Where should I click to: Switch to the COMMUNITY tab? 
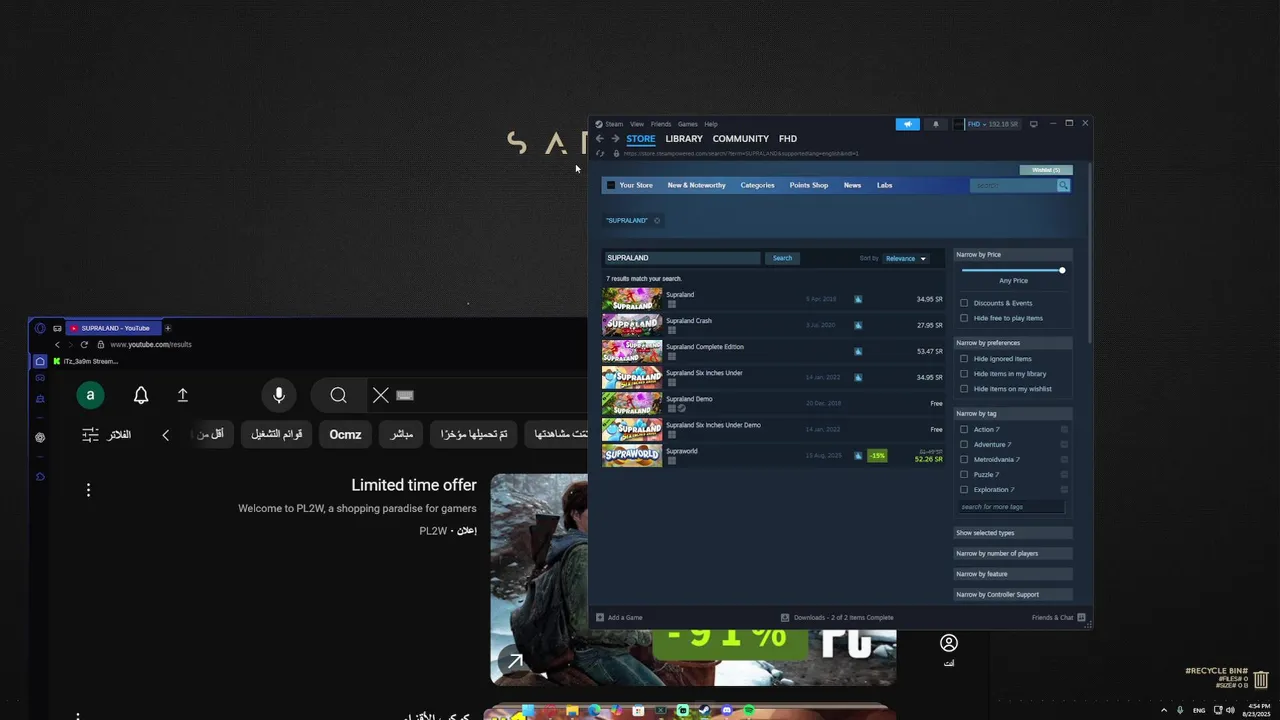741,139
